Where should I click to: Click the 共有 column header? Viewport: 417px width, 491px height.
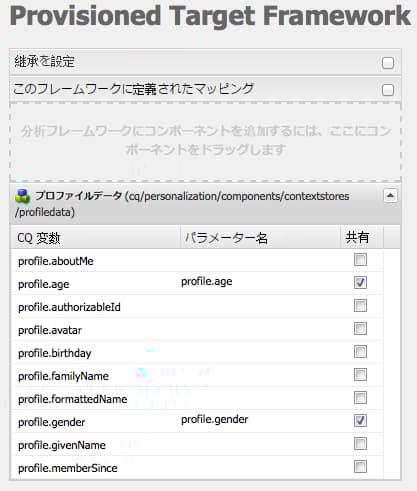tap(362, 238)
